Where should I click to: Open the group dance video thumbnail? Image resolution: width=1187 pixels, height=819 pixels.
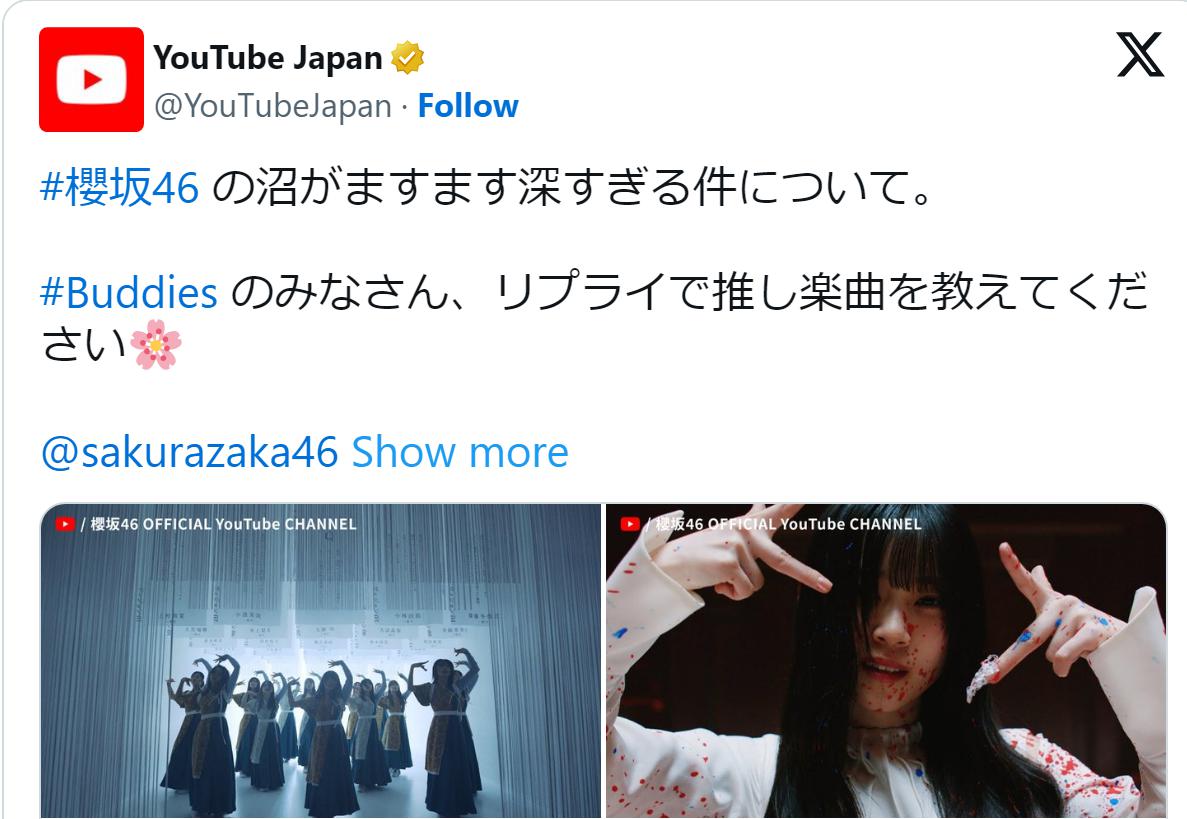(x=321, y=661)
